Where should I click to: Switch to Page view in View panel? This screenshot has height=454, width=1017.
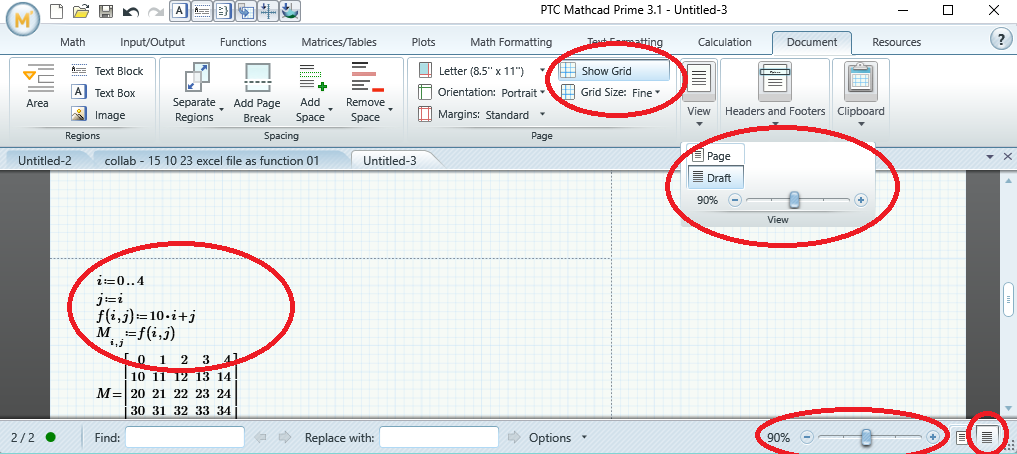716,156
